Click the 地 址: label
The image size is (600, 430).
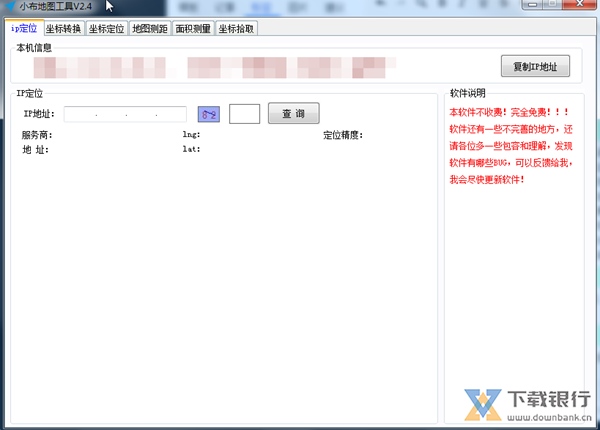[x=35, y=150]
